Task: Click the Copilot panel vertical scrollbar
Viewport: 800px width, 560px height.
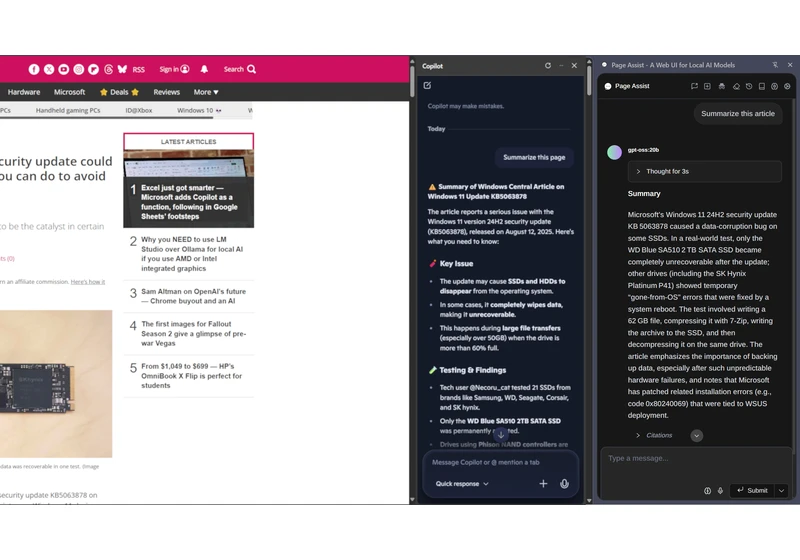Action: pyautogui.click(x=589, y=82)
